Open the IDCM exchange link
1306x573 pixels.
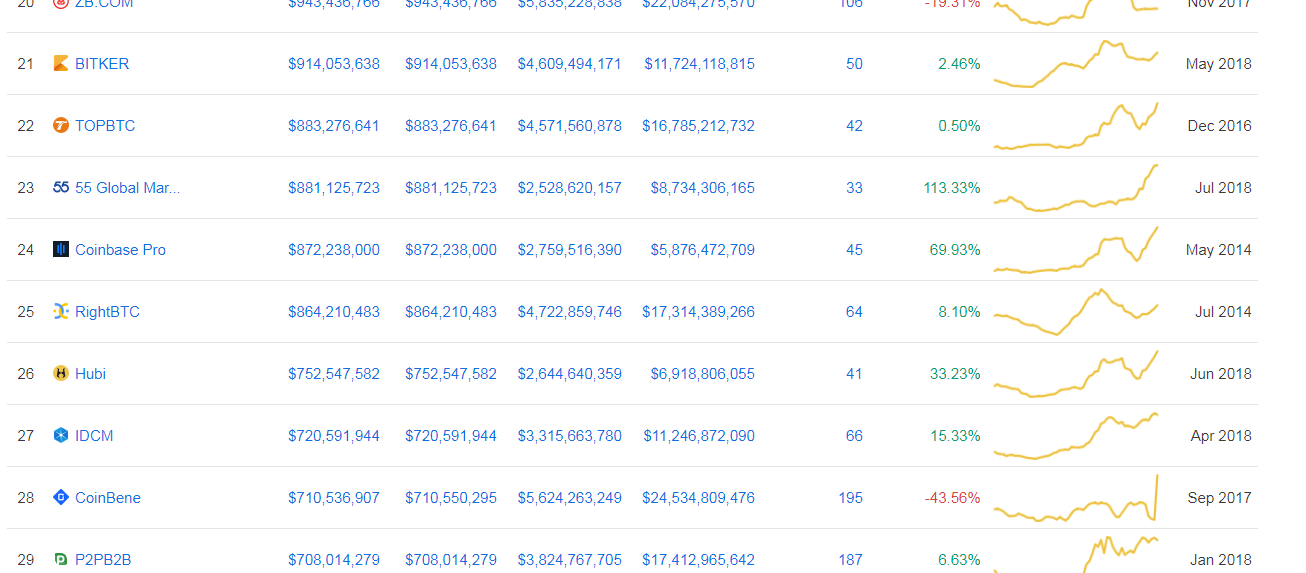[94, 436]
